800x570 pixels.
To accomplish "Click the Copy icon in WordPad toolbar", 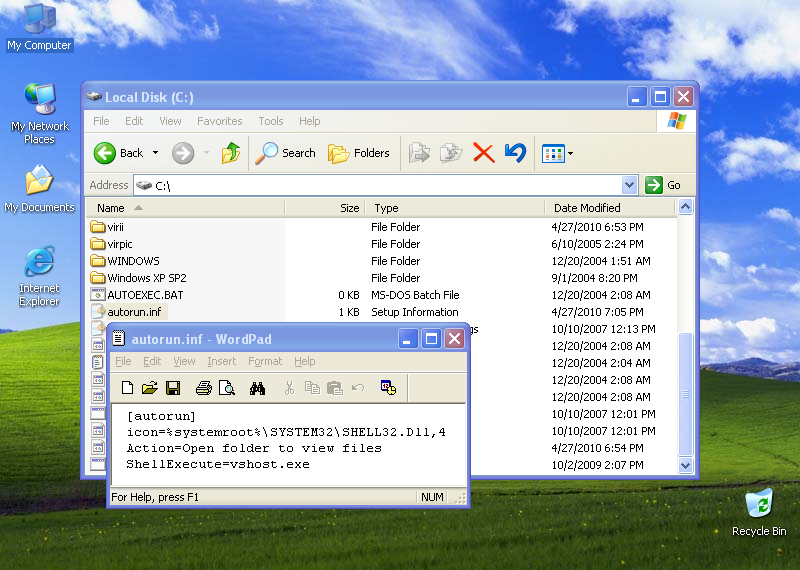I will click(x=312, y=388).
